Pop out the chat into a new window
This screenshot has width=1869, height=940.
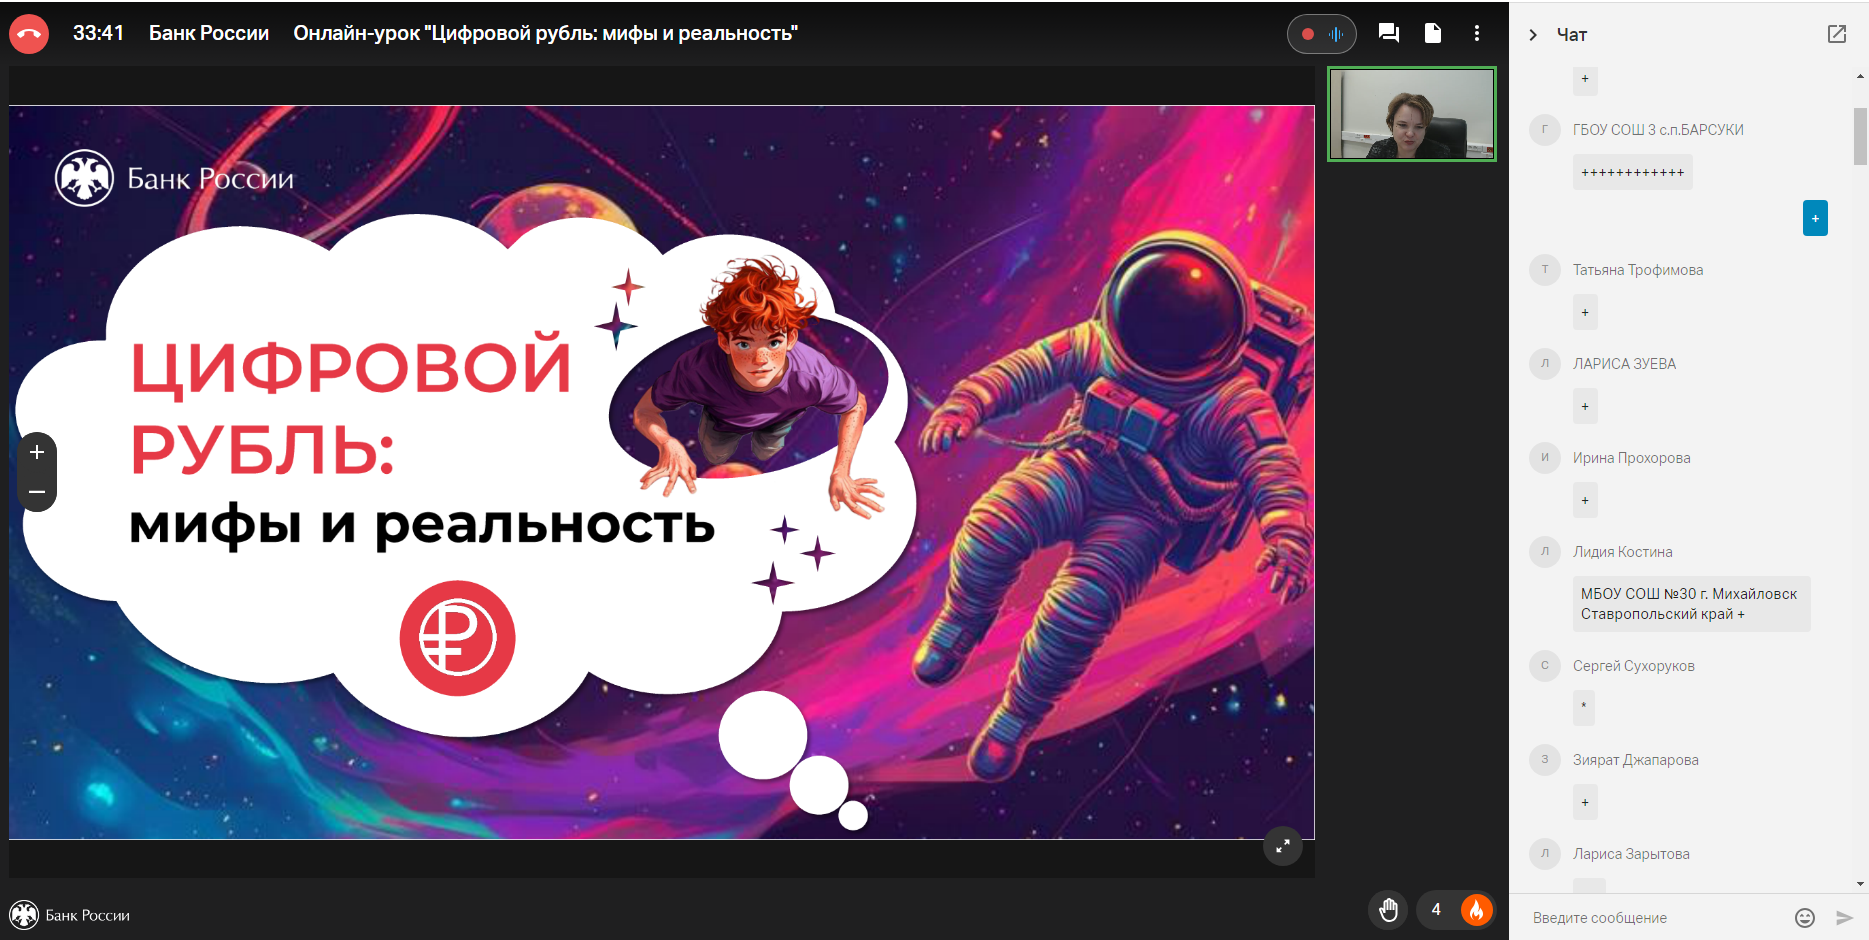1837,34
